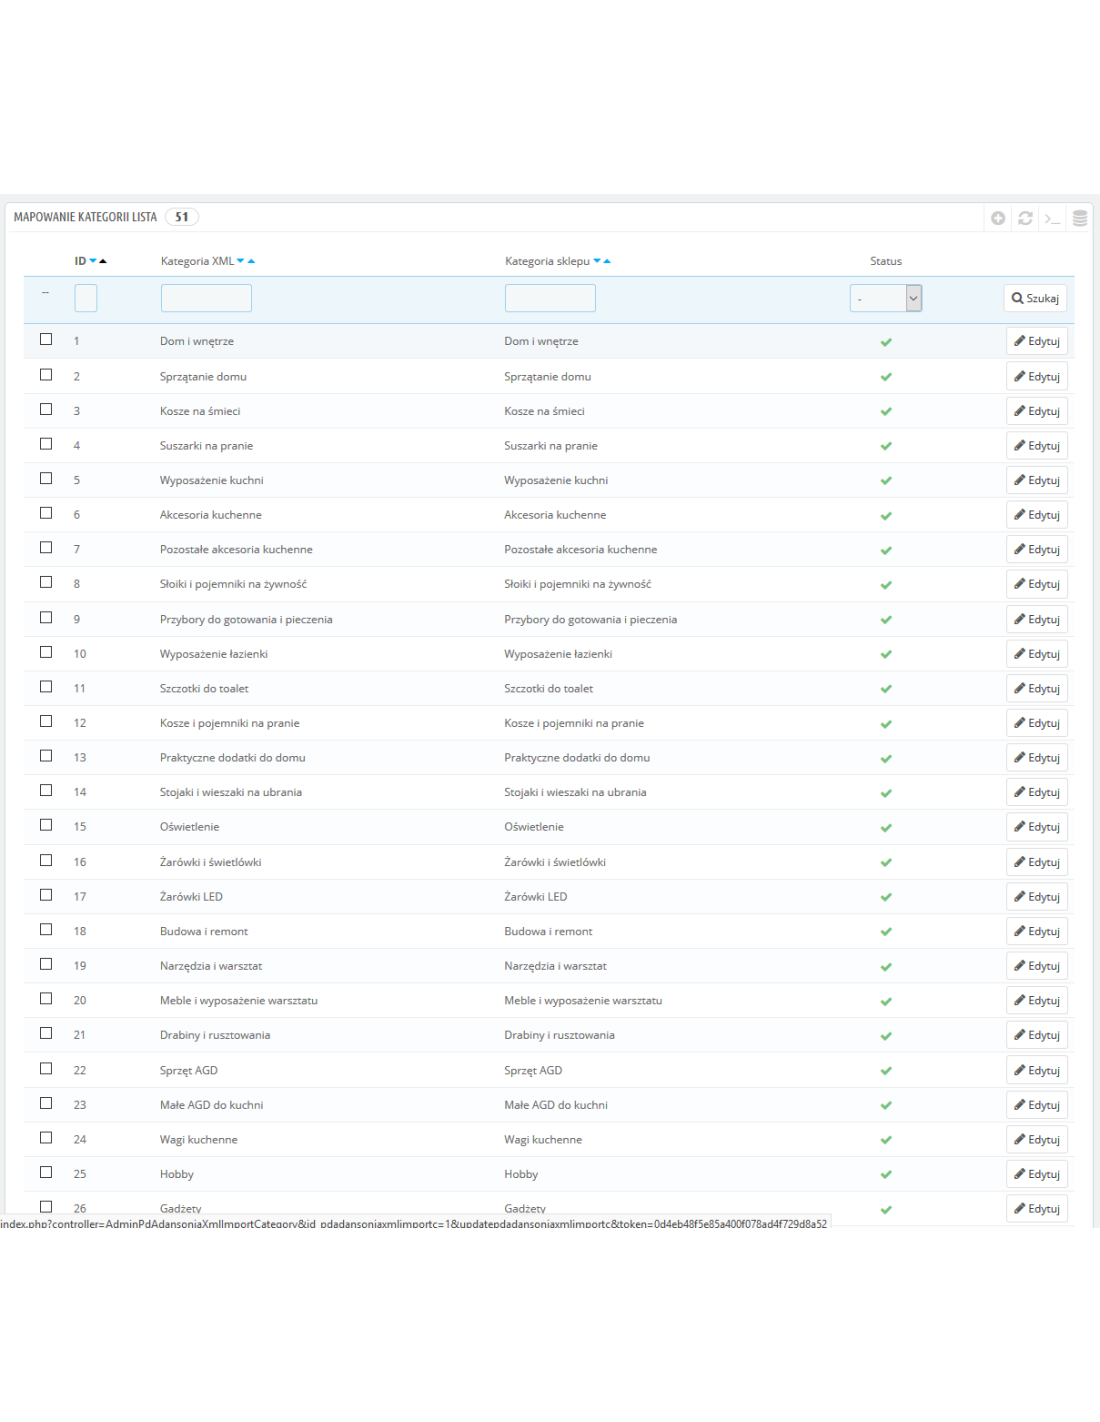Click the ID column header label
This screenshot has height=1422, width=1100.
pyautogui.click(x=80, y=261)
